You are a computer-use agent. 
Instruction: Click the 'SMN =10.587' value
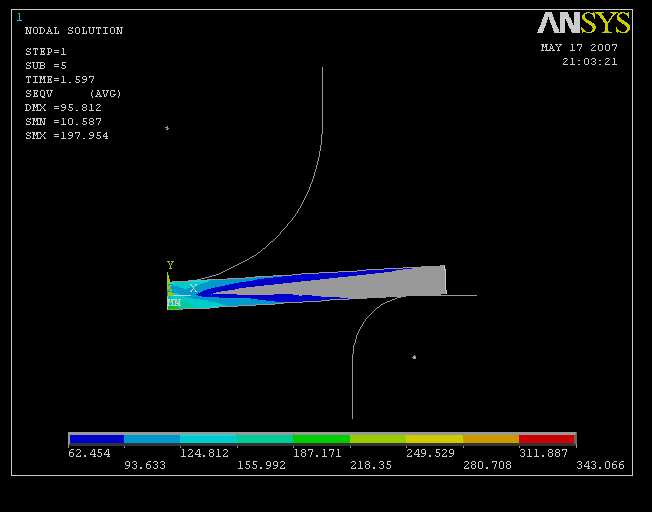[63, 122]
